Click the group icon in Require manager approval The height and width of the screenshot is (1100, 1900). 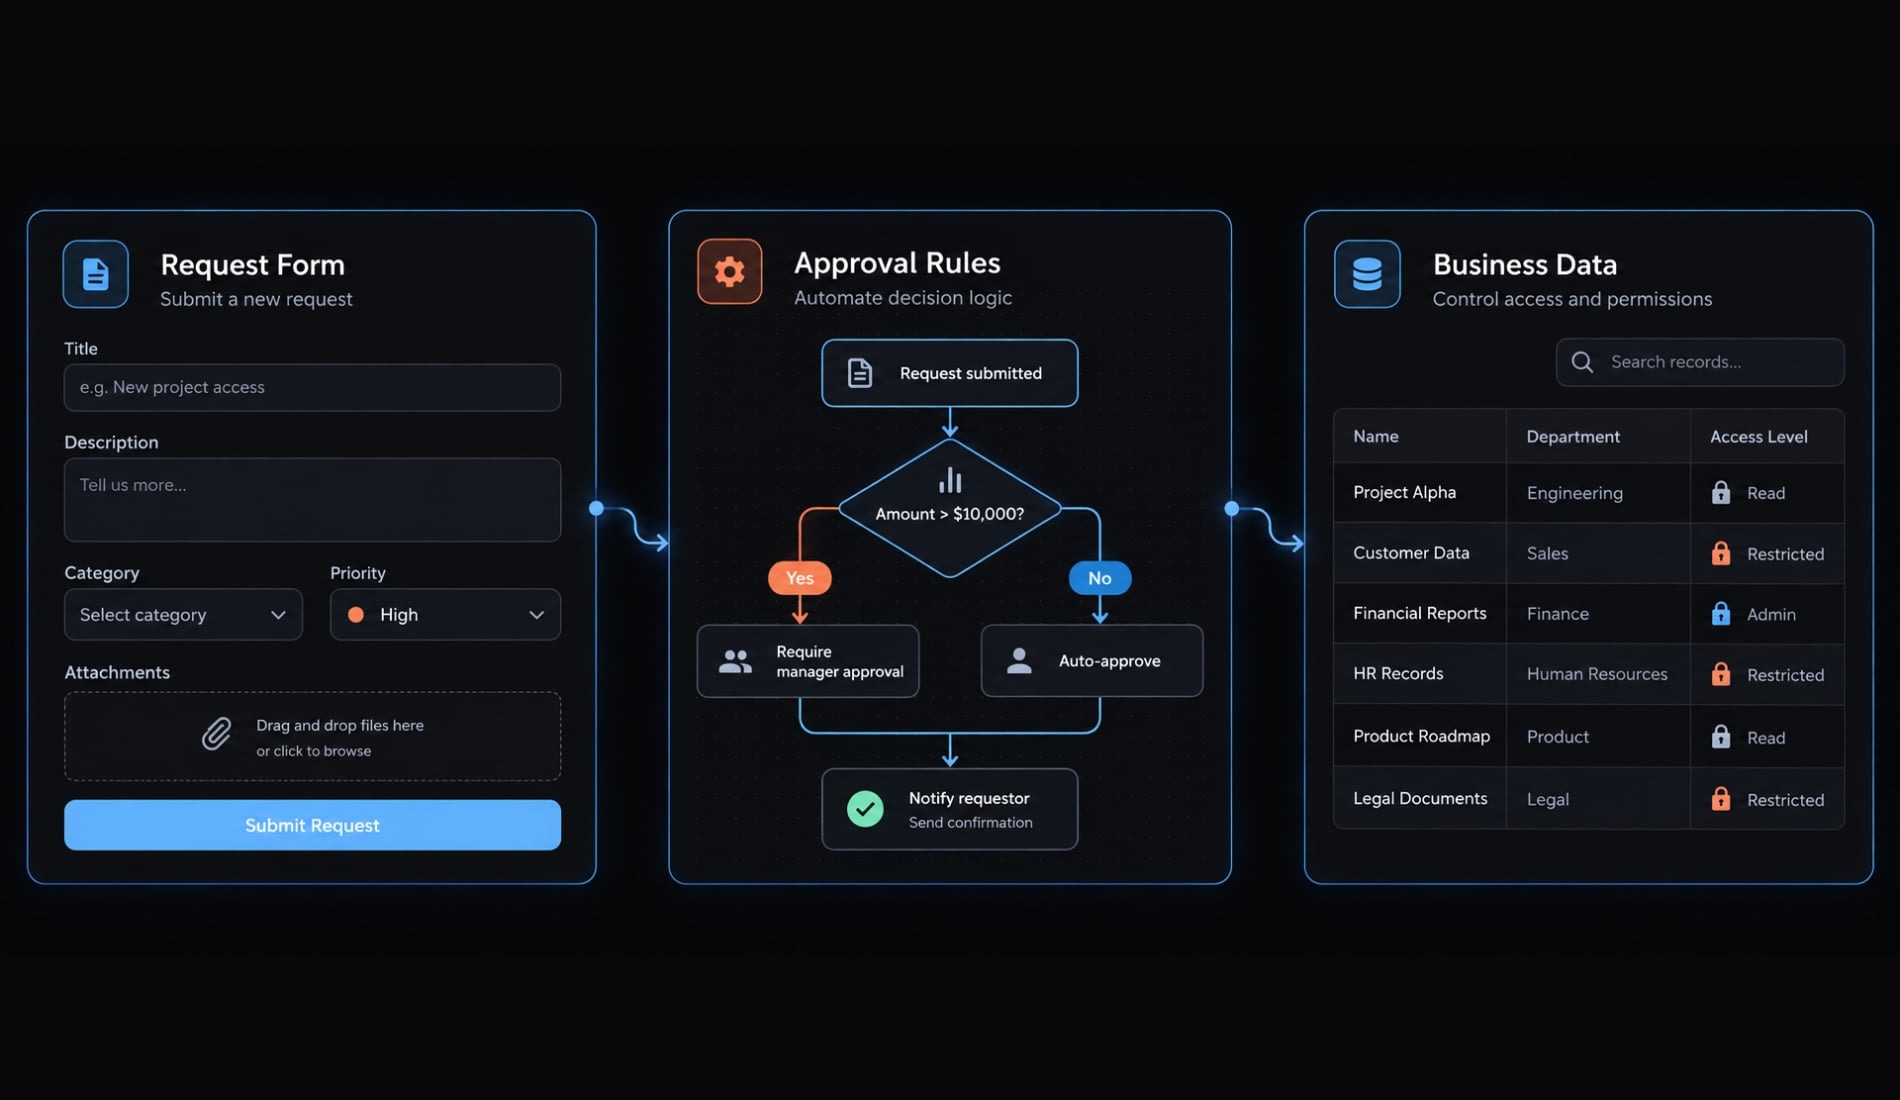735,661
